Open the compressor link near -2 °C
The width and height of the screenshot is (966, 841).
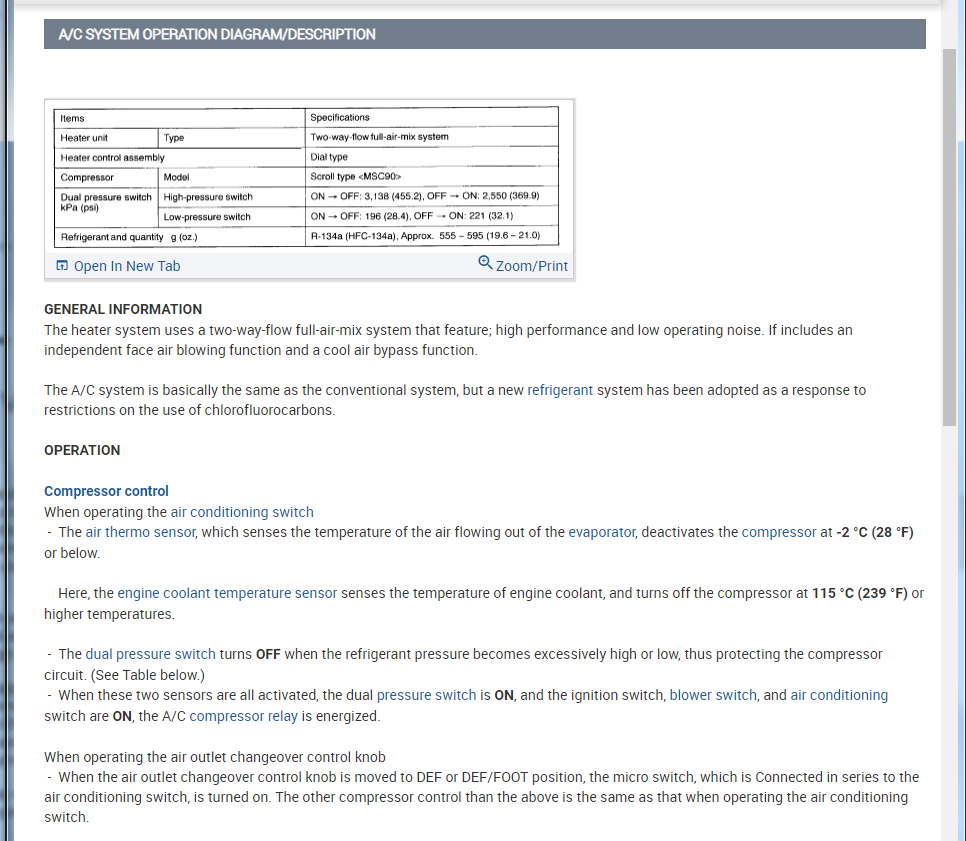tap(779, 532)
